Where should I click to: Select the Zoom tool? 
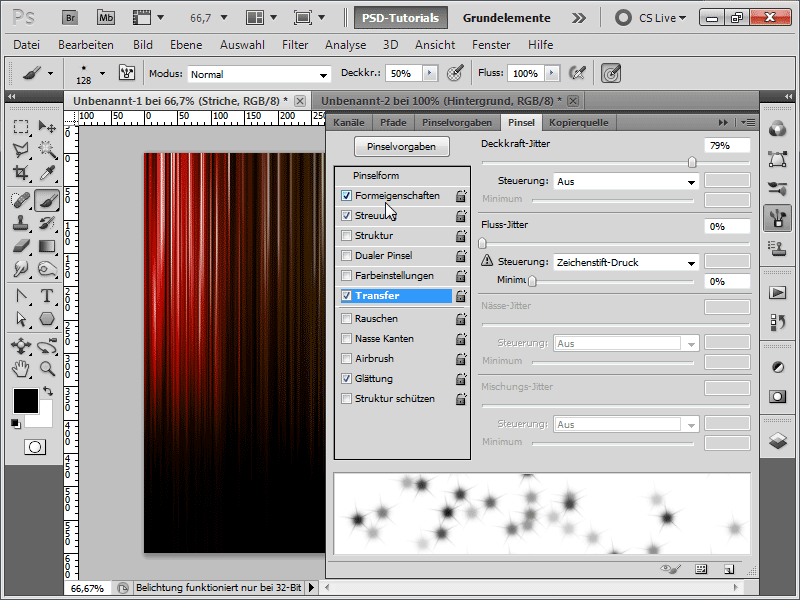[x=47, y=368]
